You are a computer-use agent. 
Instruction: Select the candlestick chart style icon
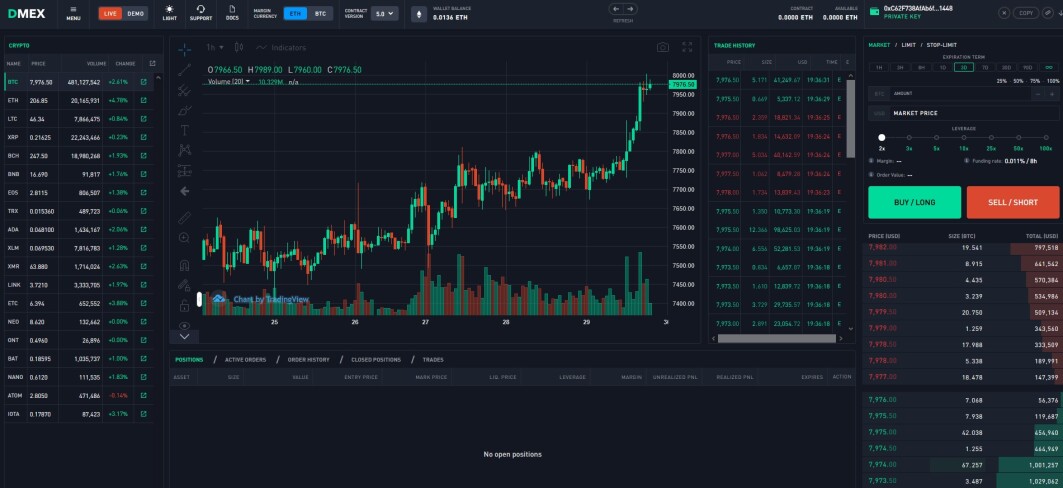pos(239,47)
